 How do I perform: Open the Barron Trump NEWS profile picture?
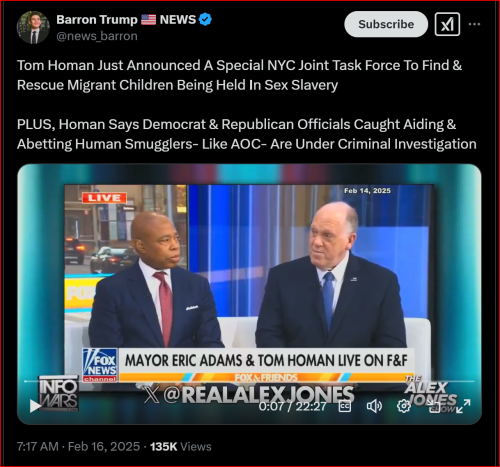[33, 28]
